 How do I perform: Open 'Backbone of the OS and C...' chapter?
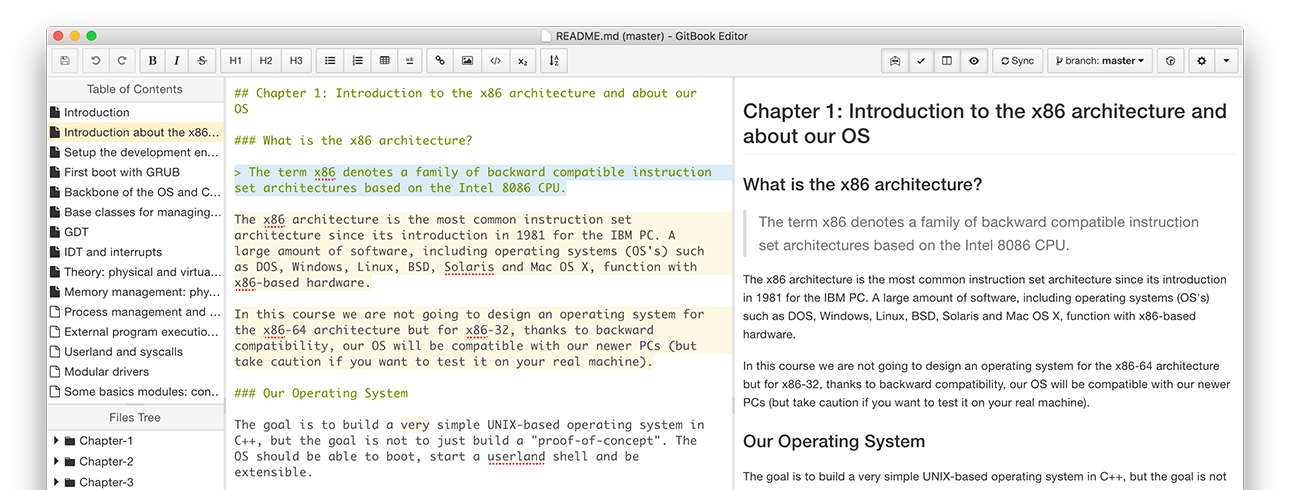[x=135, y=192]
